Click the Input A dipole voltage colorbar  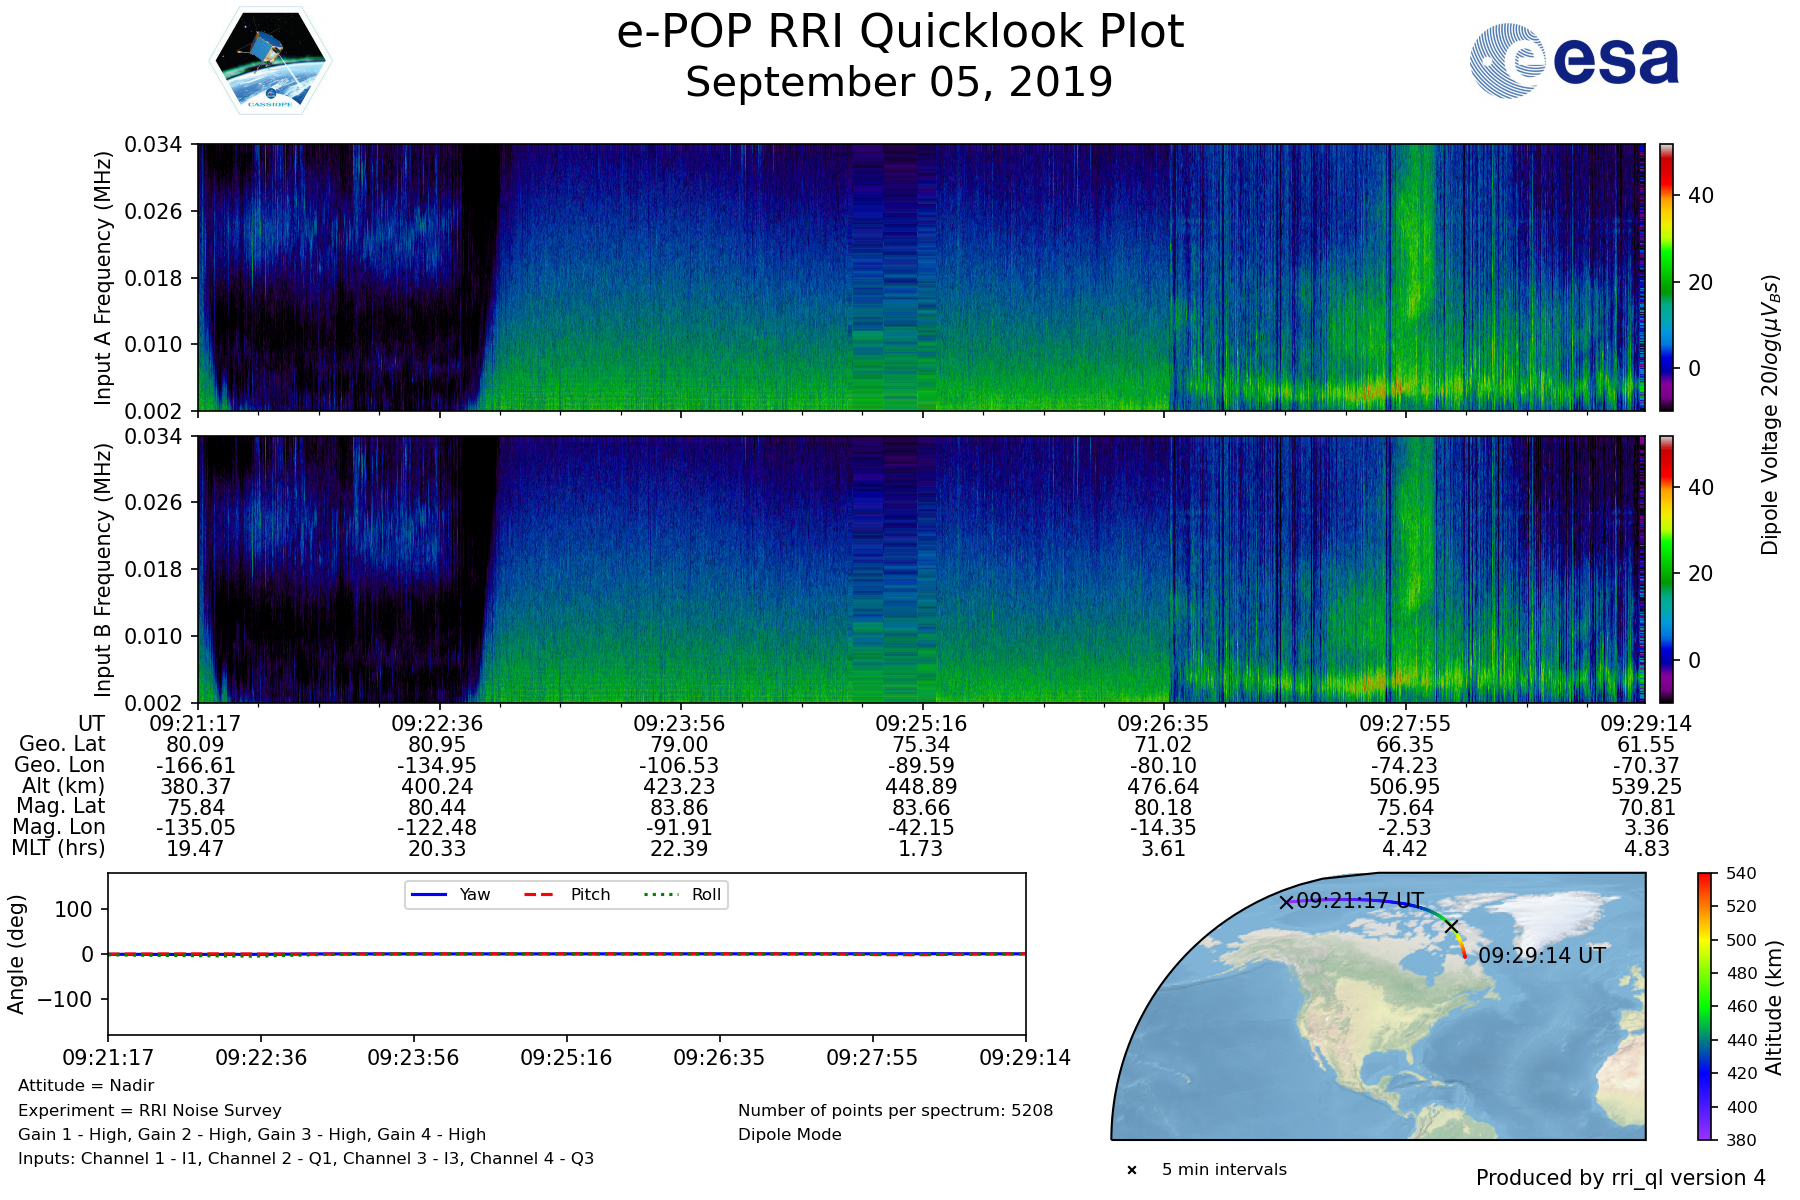tap(1666, 277)
